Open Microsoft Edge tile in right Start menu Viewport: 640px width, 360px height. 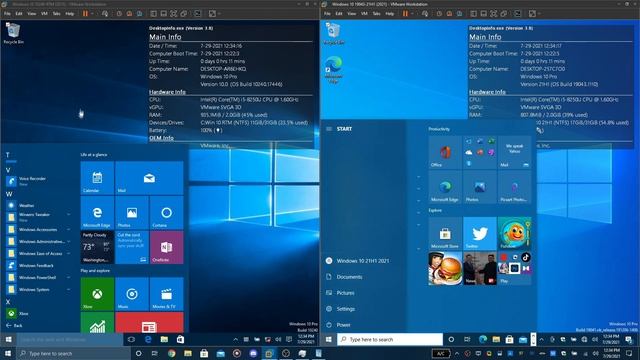[445, 187]
